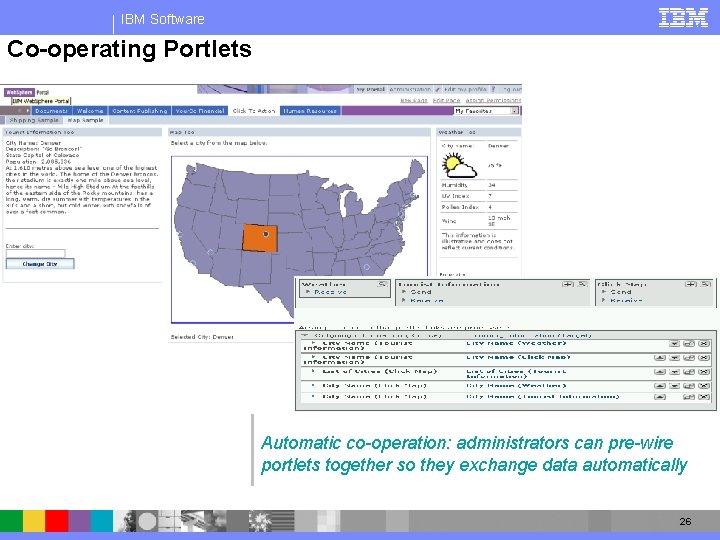Expand Receive under Click Map wiring box
Image resolution: width=720 pixels, height=540 pixels.
604,300
